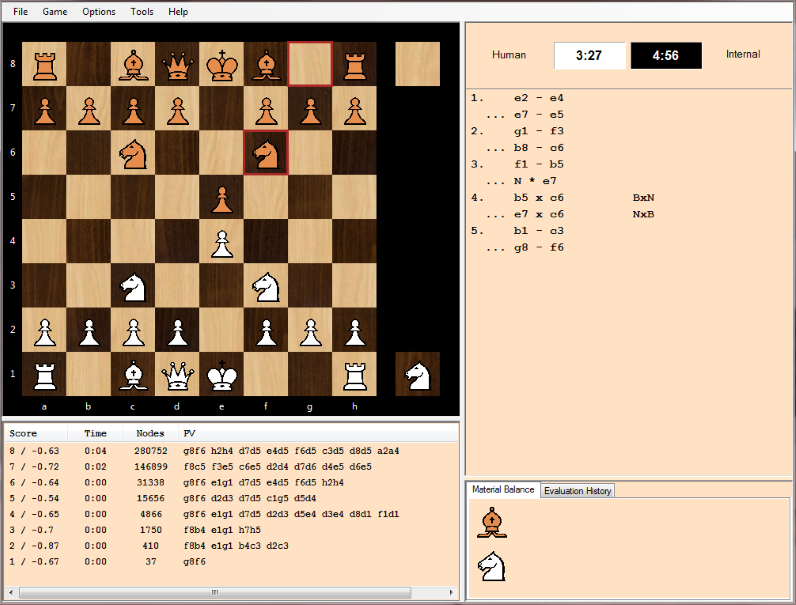Select the depth 8 analysis row -0.63
796x605 pixels.
pyautogui.click(x=231, y=451)
